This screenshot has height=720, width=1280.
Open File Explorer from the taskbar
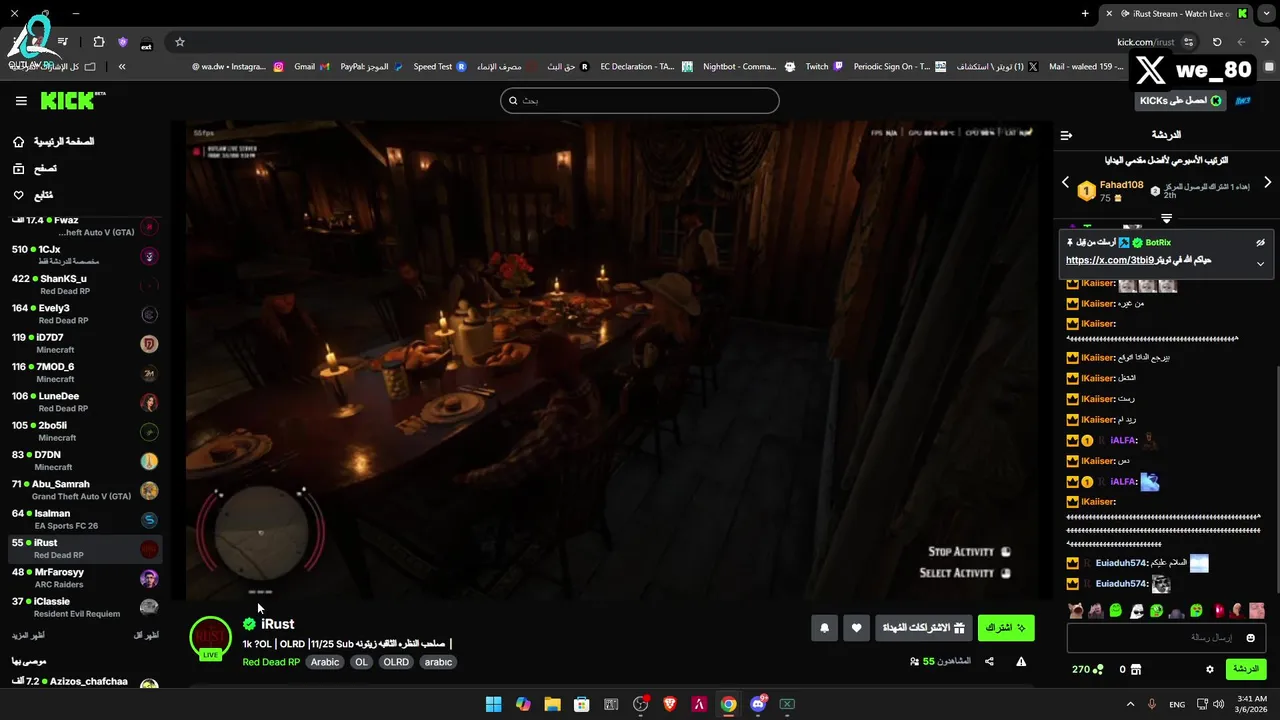tap(552, 704)
